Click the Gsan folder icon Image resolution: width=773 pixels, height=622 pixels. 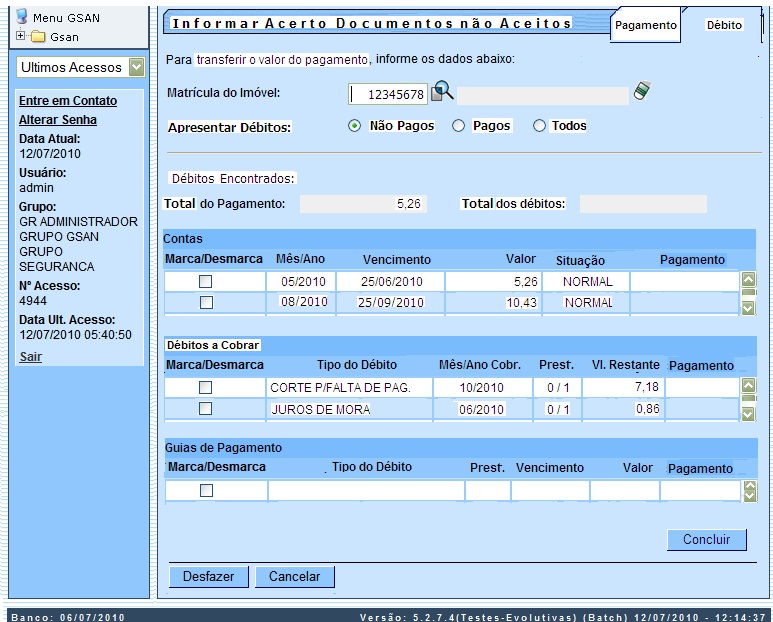pos(37,37)
